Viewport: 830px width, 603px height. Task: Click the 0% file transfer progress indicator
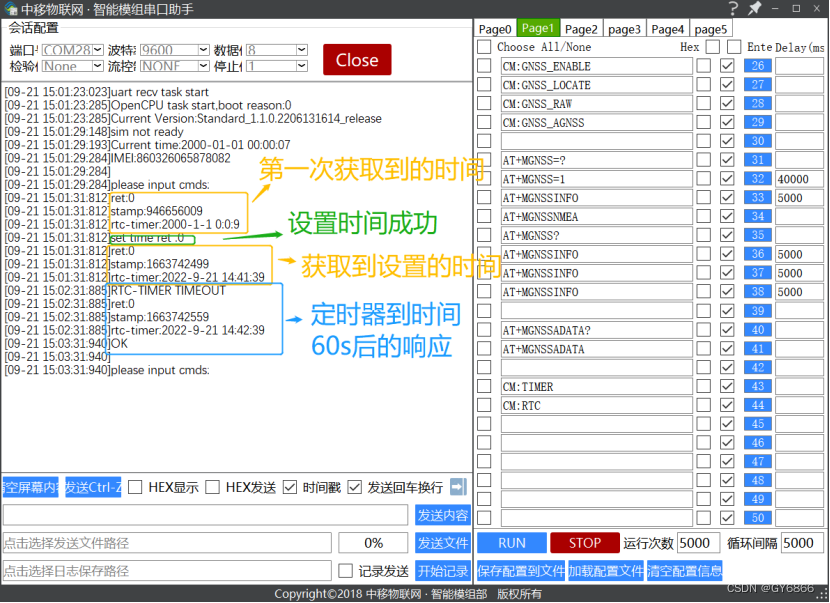click(x=373, y=543)
